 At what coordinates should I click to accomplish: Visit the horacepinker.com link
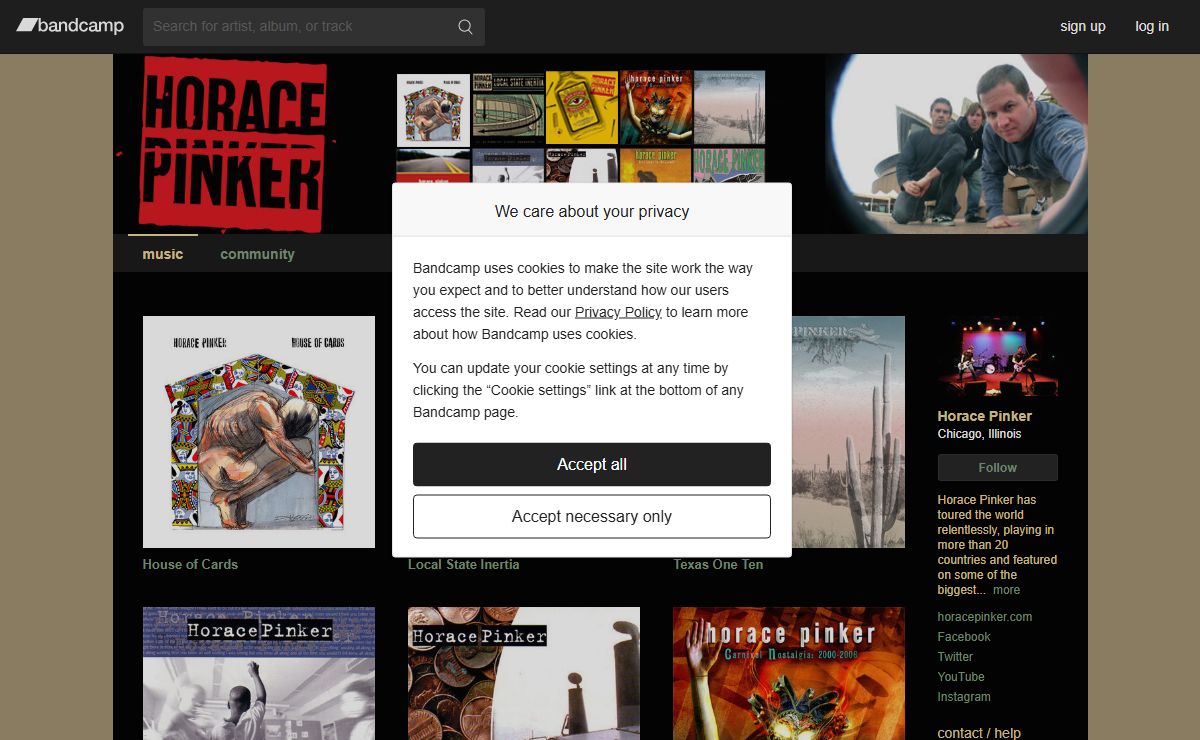(985, 617)
